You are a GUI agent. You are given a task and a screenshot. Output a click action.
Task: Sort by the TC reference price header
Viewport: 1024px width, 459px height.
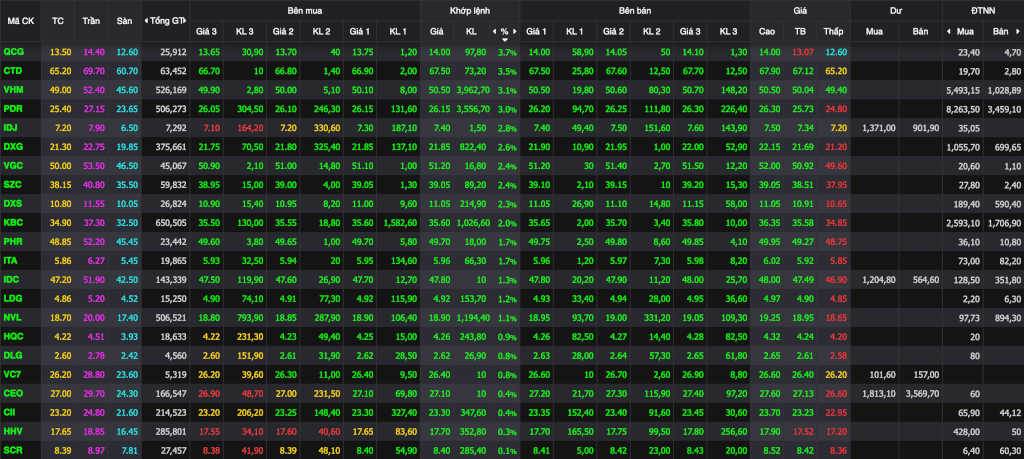(57, 21)
